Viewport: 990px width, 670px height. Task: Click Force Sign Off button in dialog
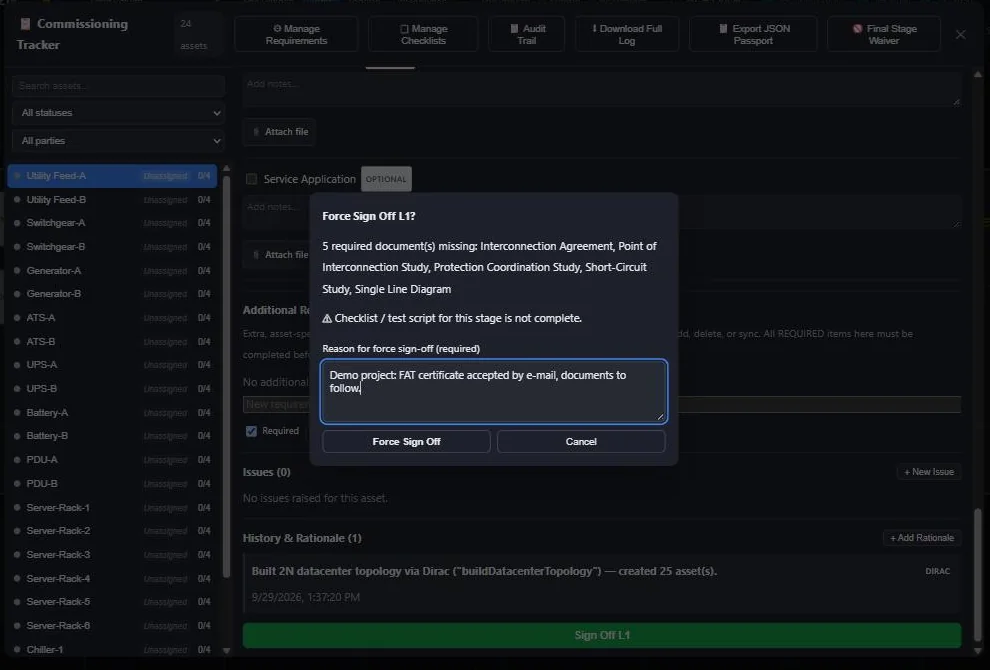click(406, 441)
